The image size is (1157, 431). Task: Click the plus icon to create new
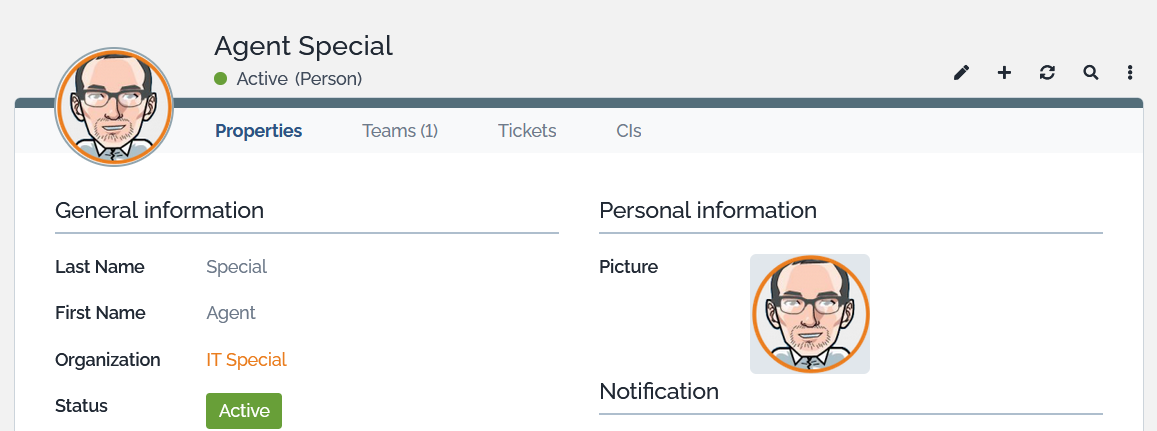(x=1004, y=73)
